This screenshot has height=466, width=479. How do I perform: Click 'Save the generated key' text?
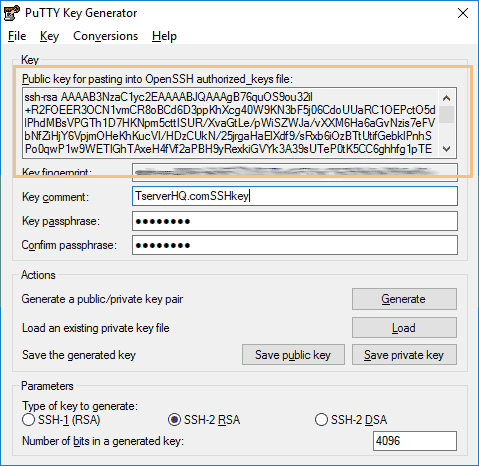click(x=79, y=355)
